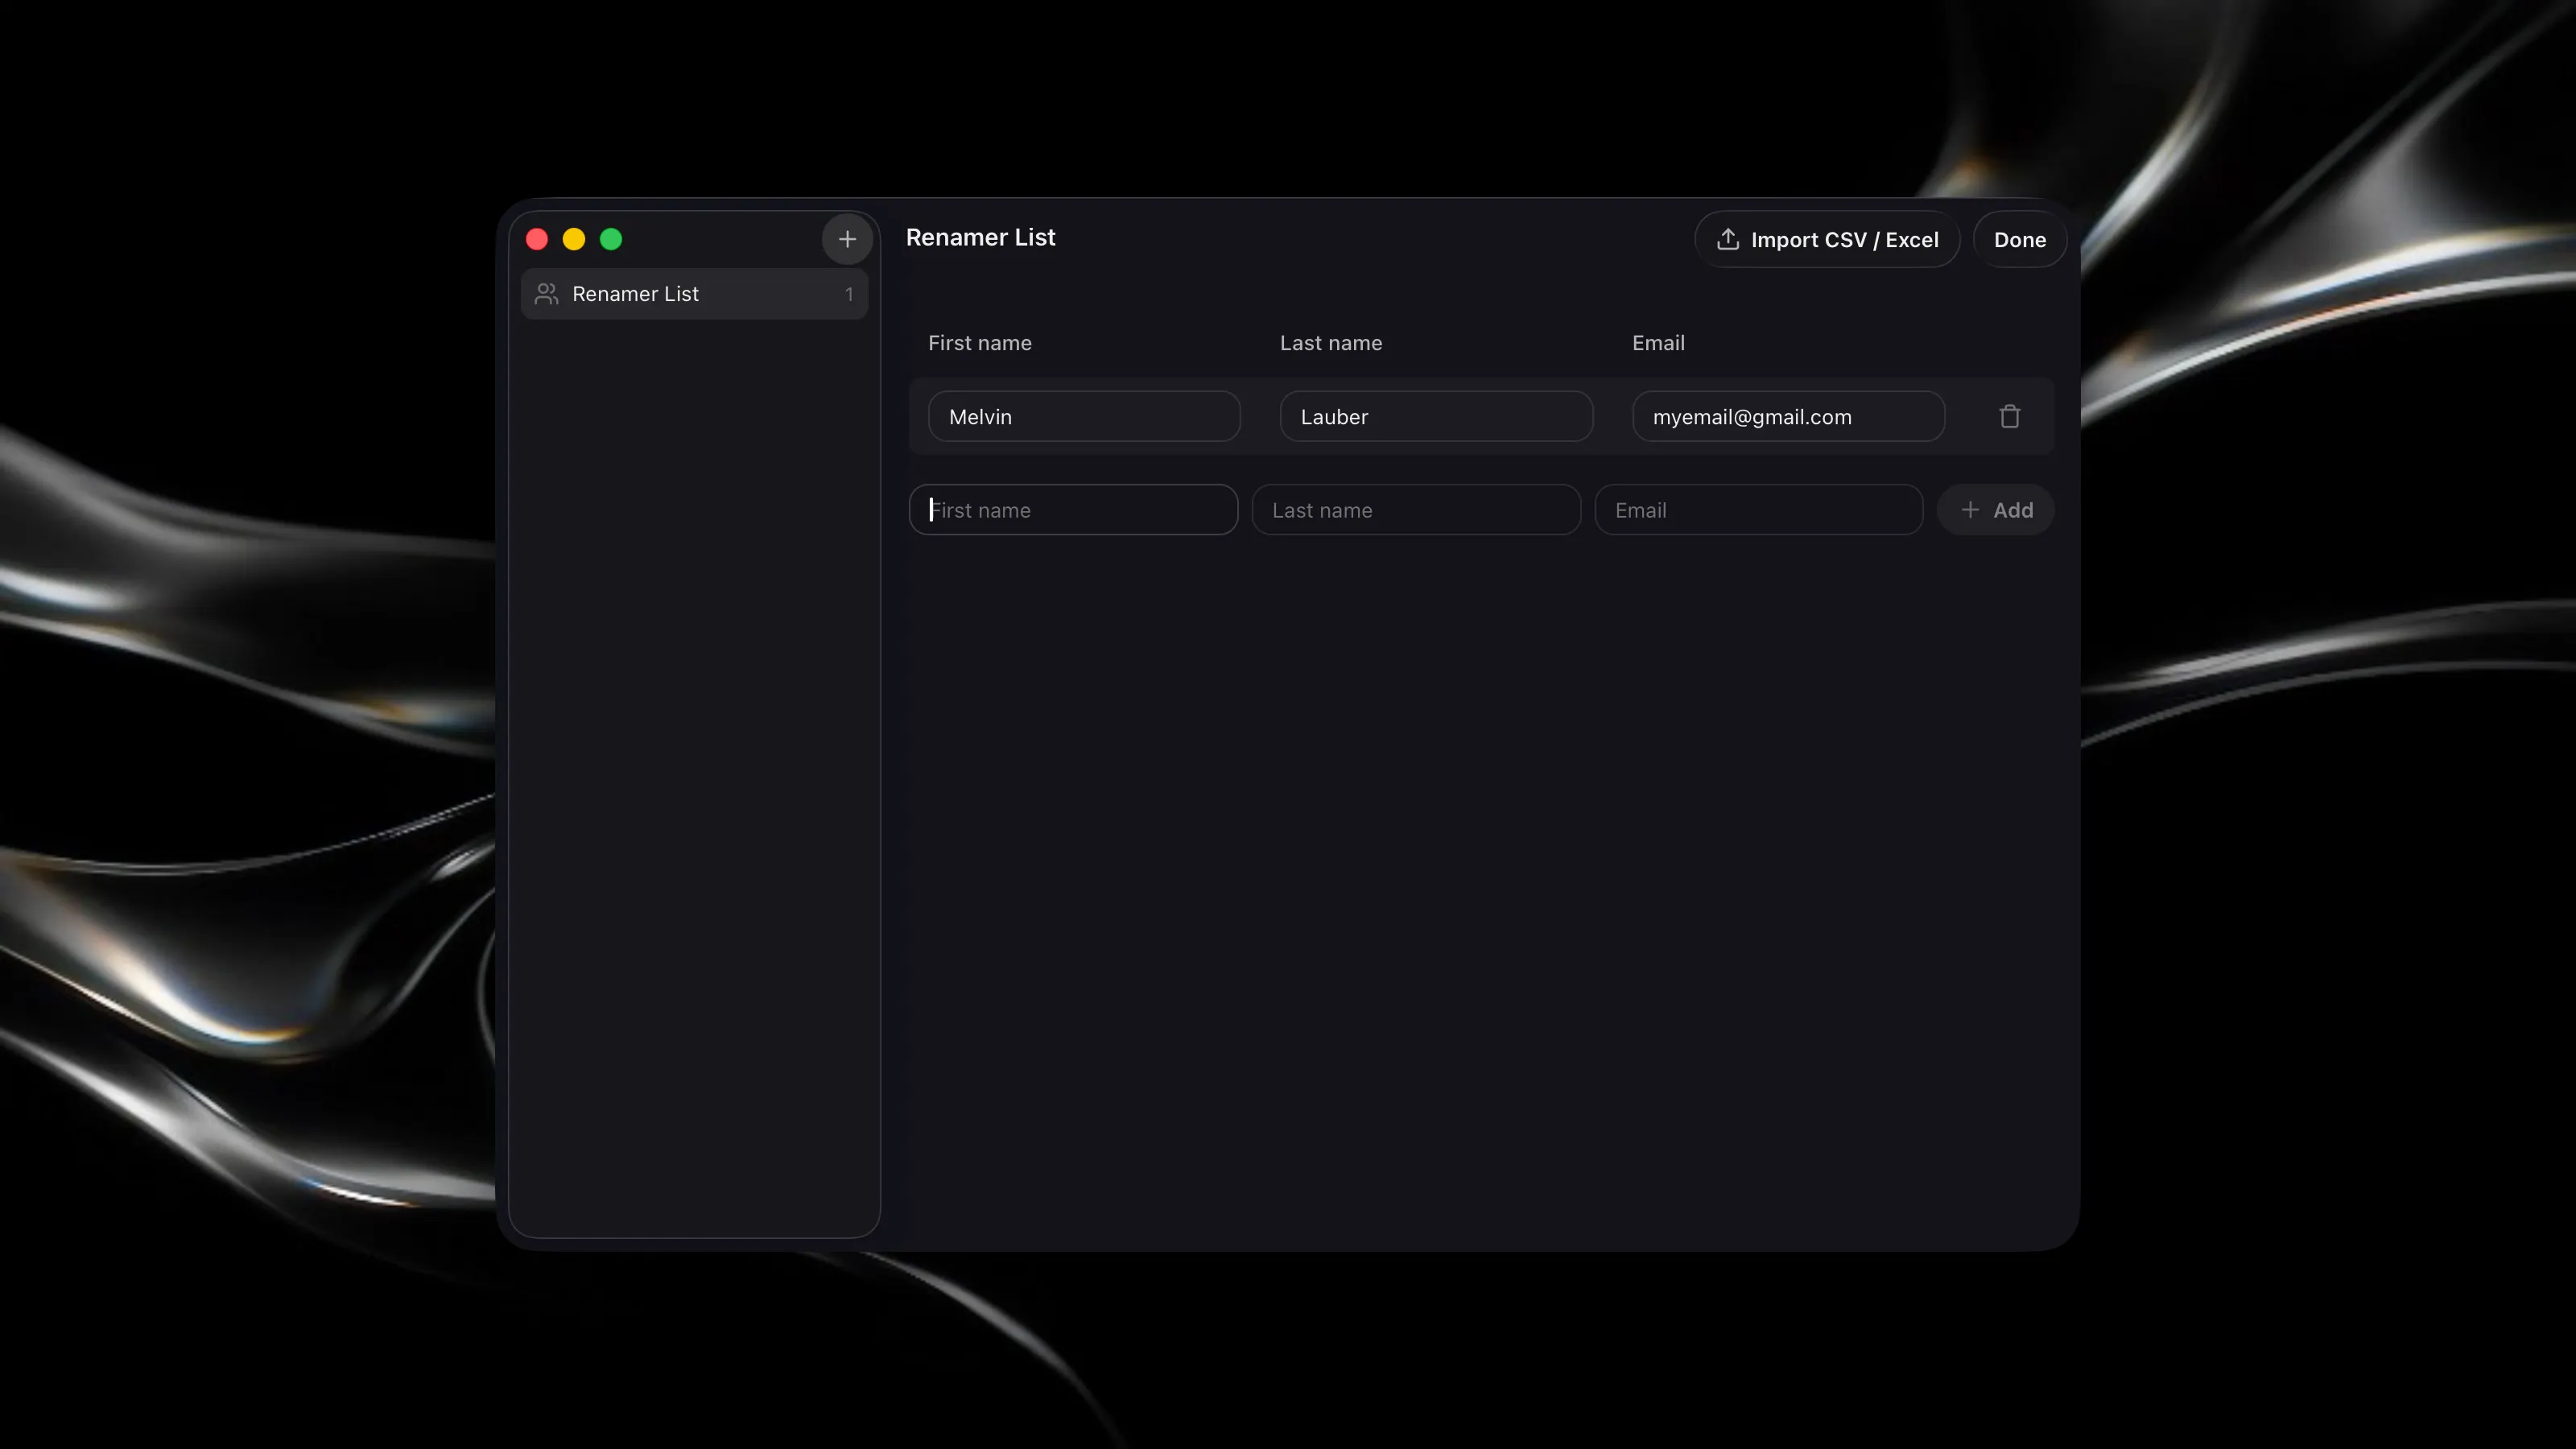Viewport: 2576px width, 1449px height.
Task: Click the Last name column header
Action: (1331, 343)
